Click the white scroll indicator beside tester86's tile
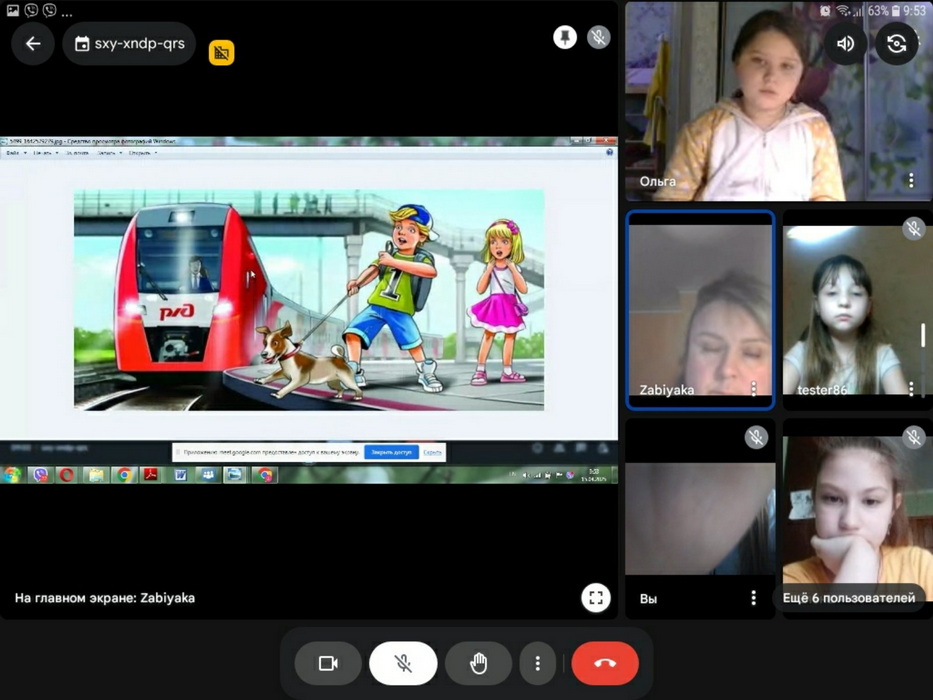 coord(923,335)
